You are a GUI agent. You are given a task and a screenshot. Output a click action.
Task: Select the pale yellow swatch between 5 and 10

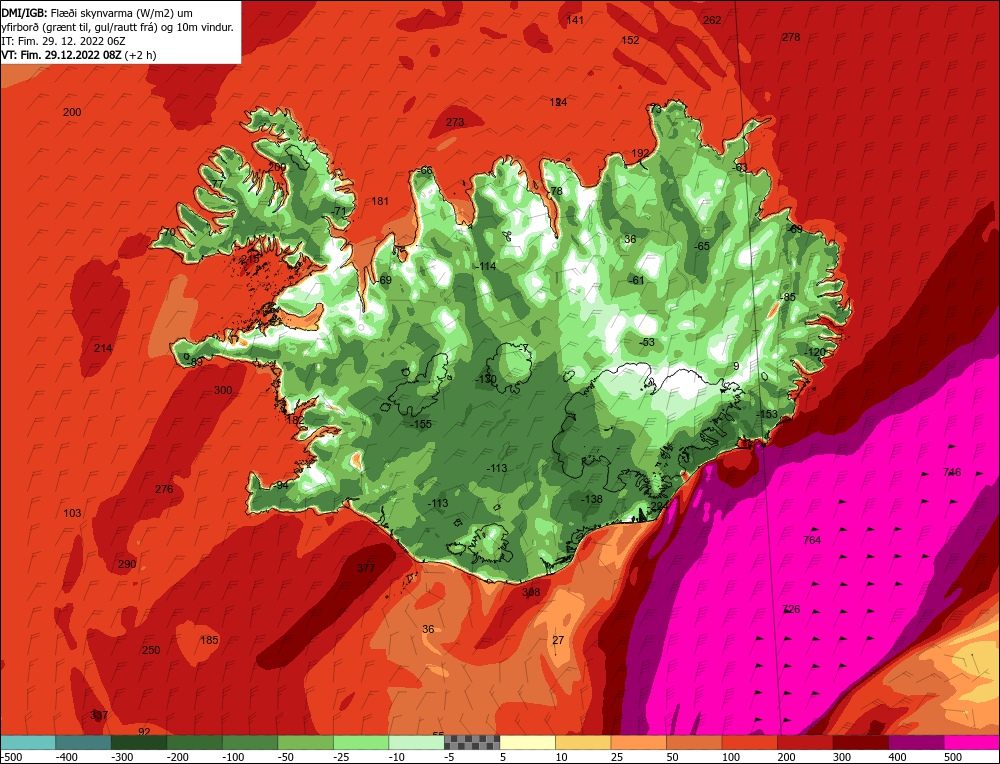click(x=527, y=742)
